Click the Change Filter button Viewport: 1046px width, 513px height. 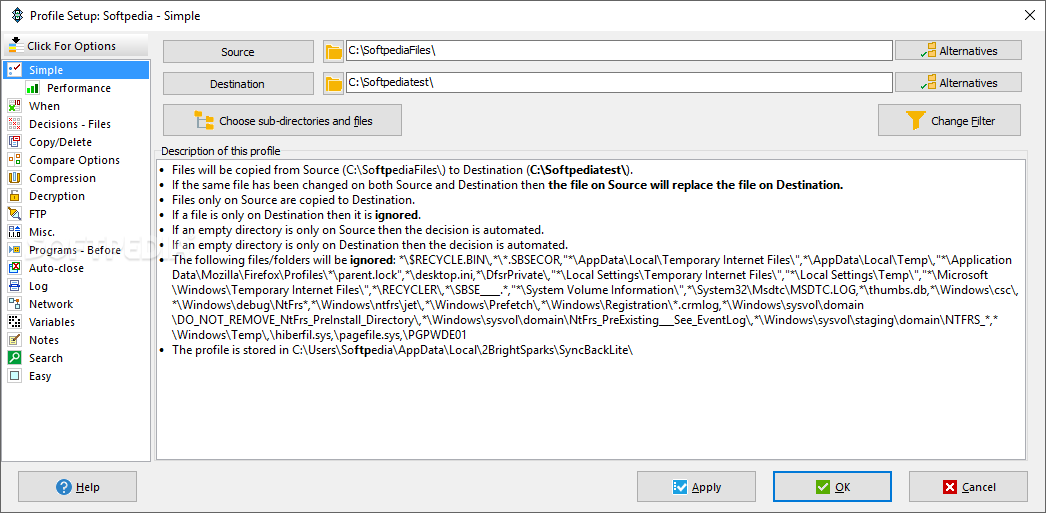[949, 121]
